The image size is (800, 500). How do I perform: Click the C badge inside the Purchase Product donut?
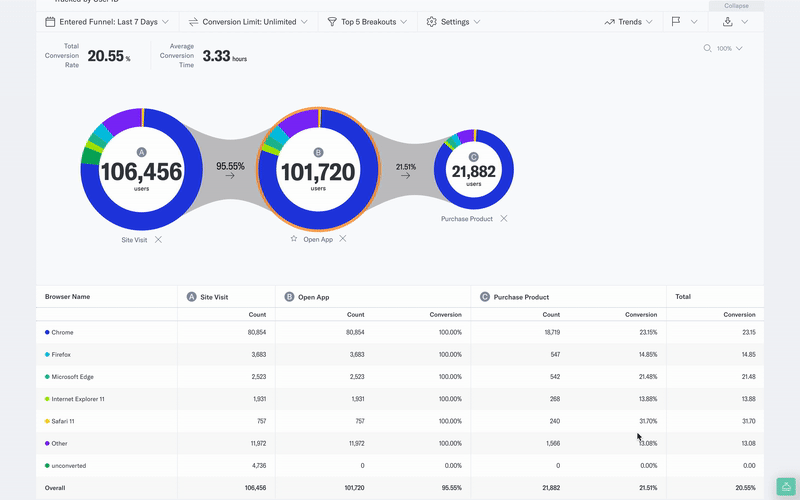click(x=473, y=157)
